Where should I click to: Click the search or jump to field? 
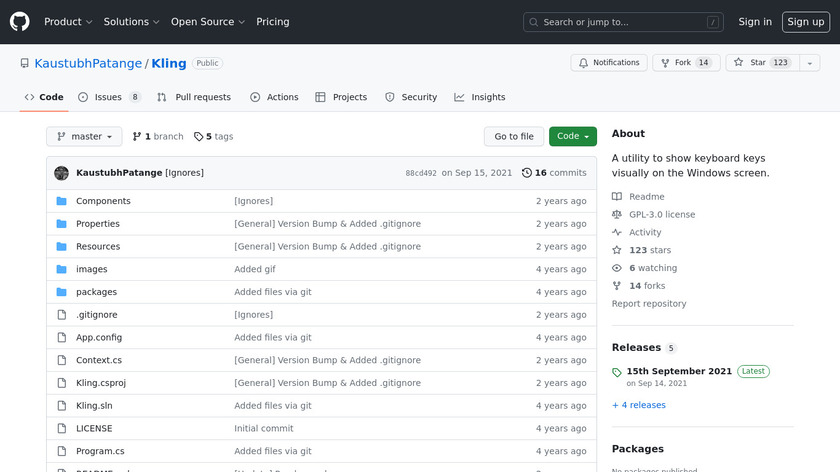623,22
